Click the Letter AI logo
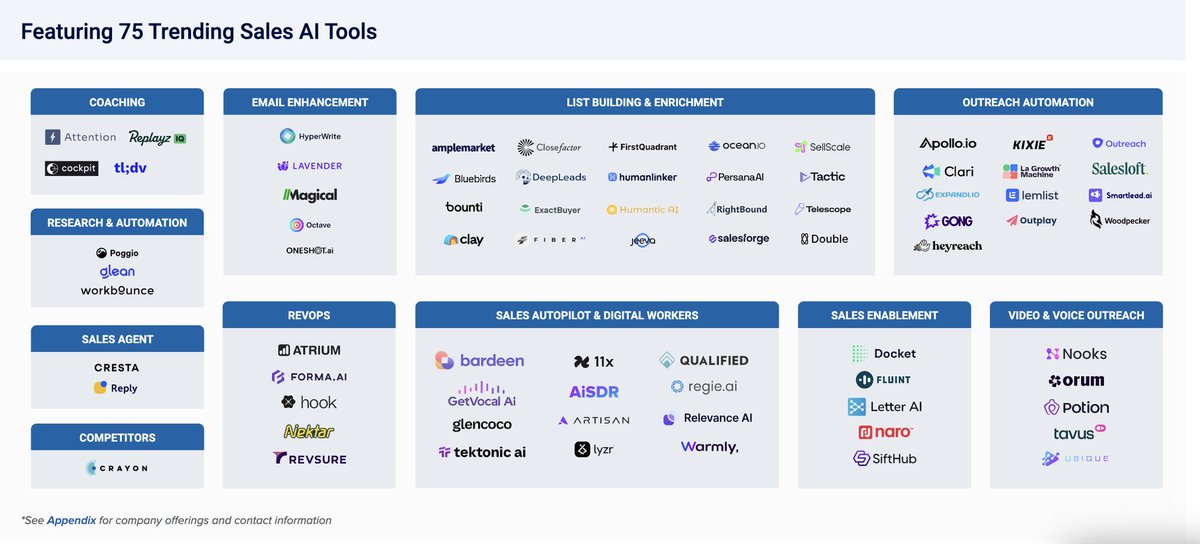This screenshot has height=544, width=1200. [x=884, y=407]
